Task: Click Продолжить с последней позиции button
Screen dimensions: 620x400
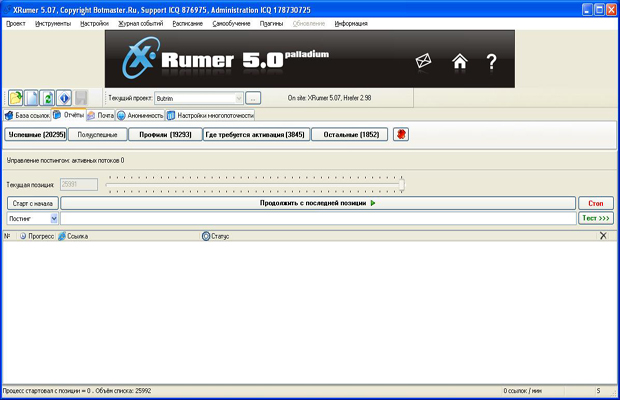Action: (x=318, y=203)
